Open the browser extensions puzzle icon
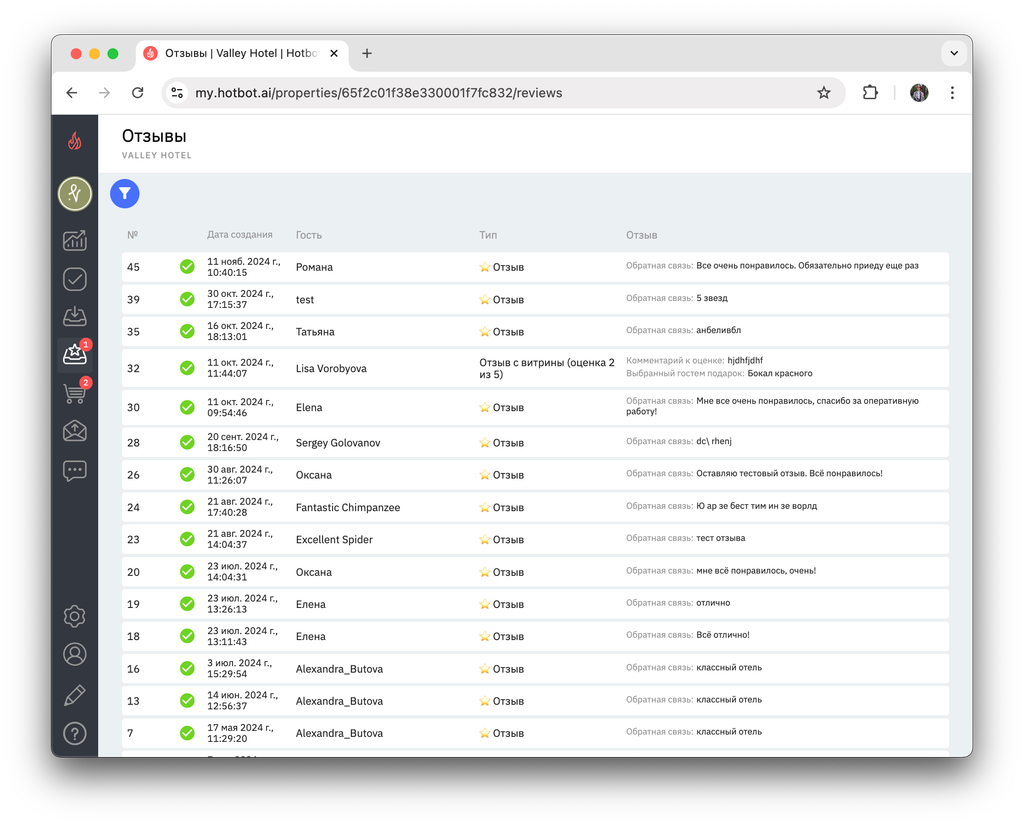The image size is (1024, 825). 870,93
